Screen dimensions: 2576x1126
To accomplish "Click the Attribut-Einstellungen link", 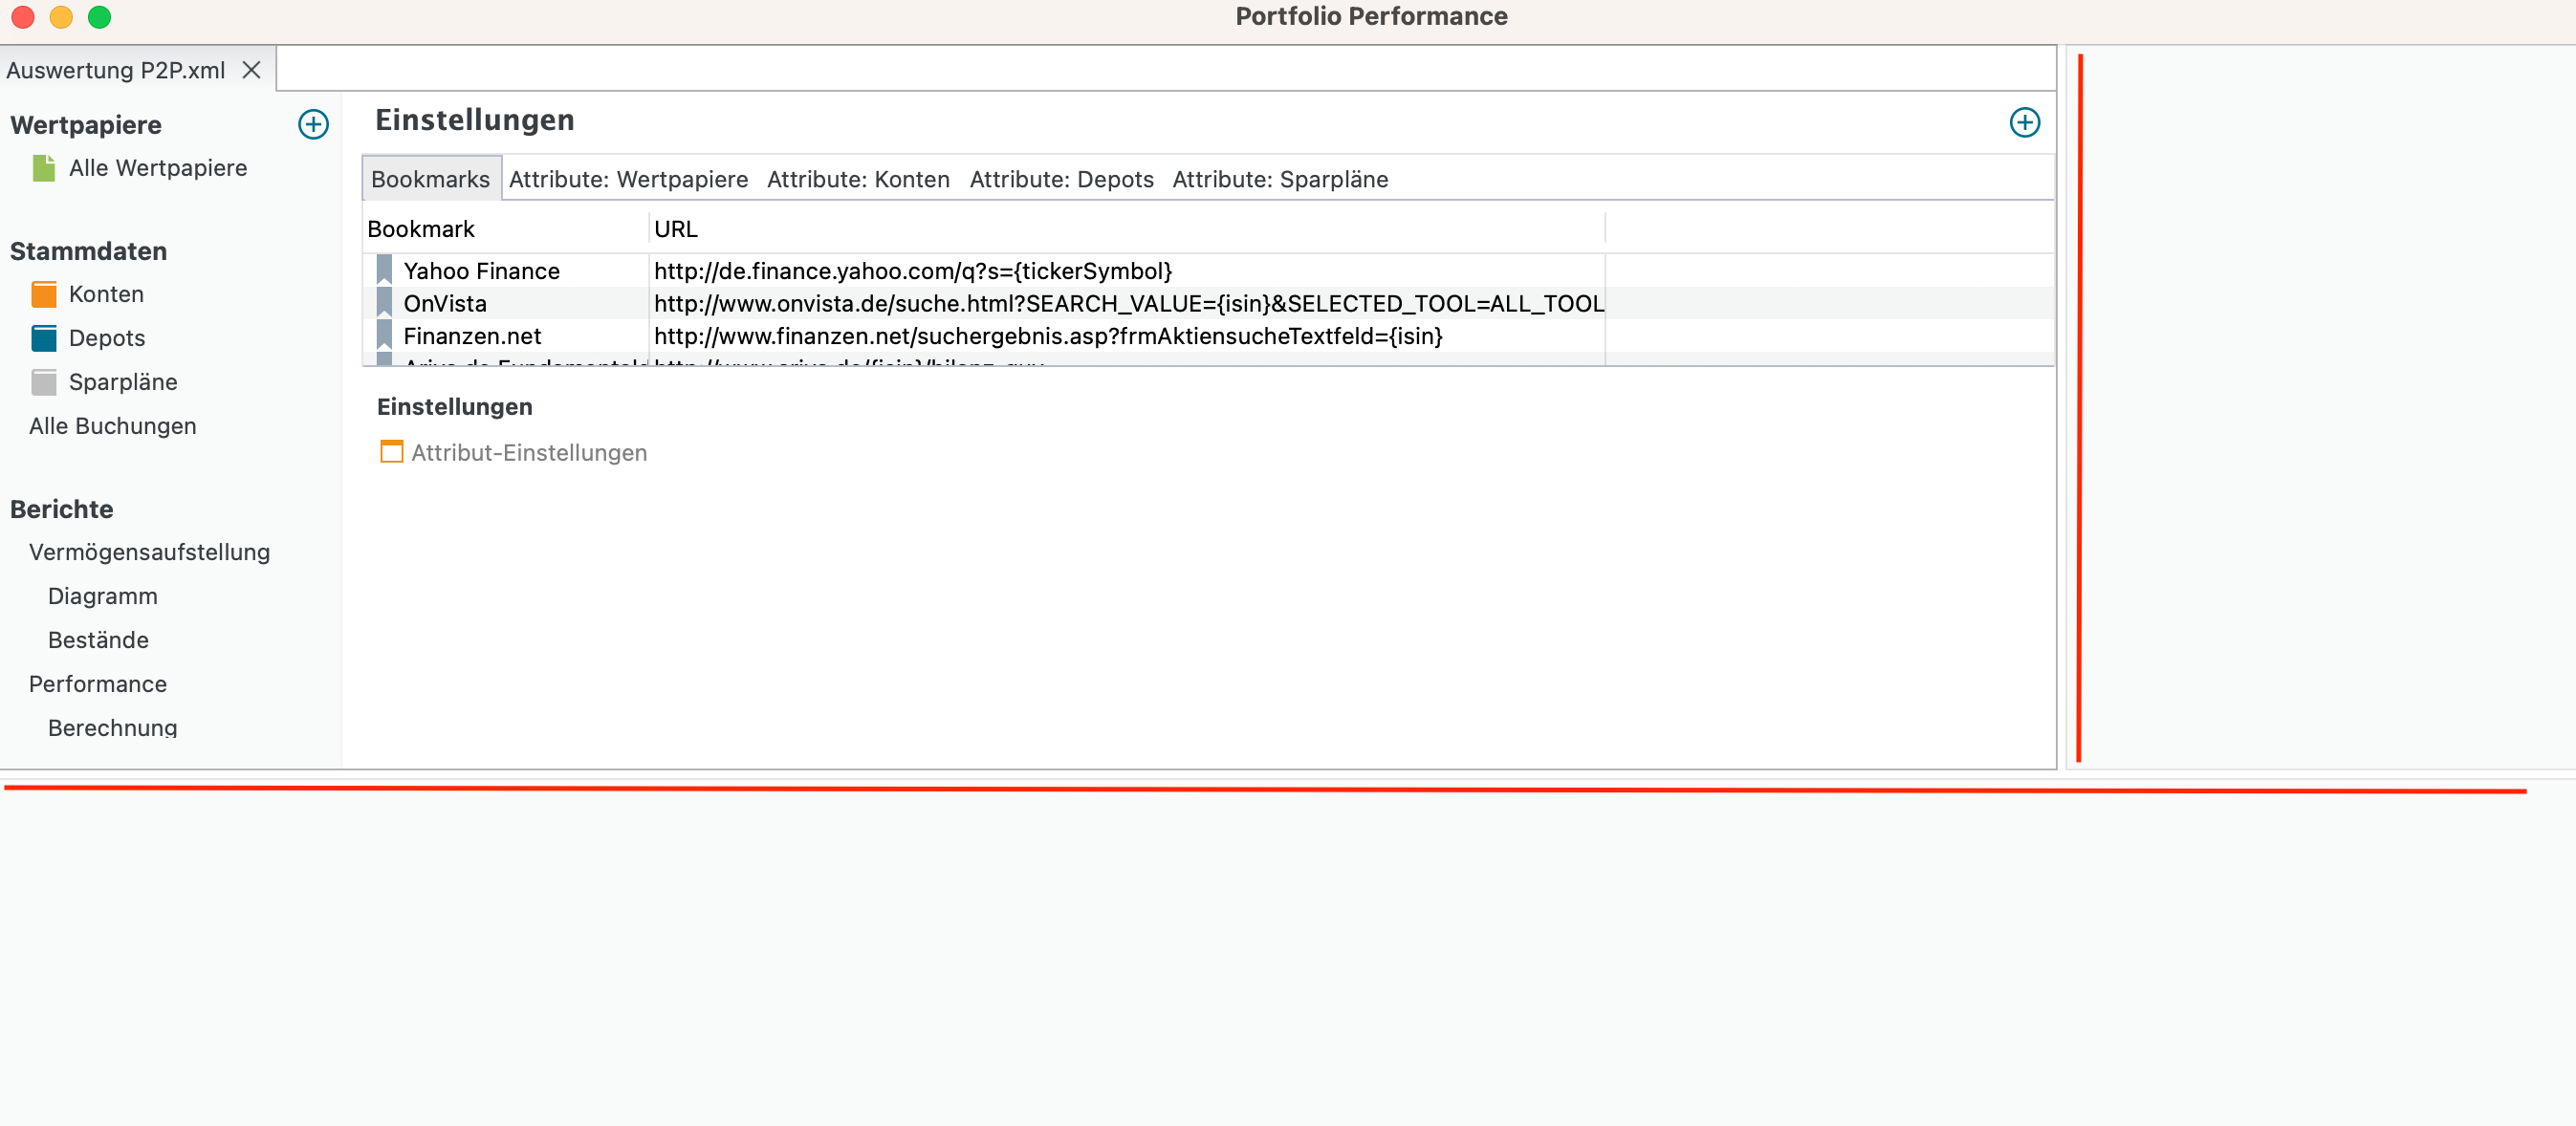I will click(529, 453).
